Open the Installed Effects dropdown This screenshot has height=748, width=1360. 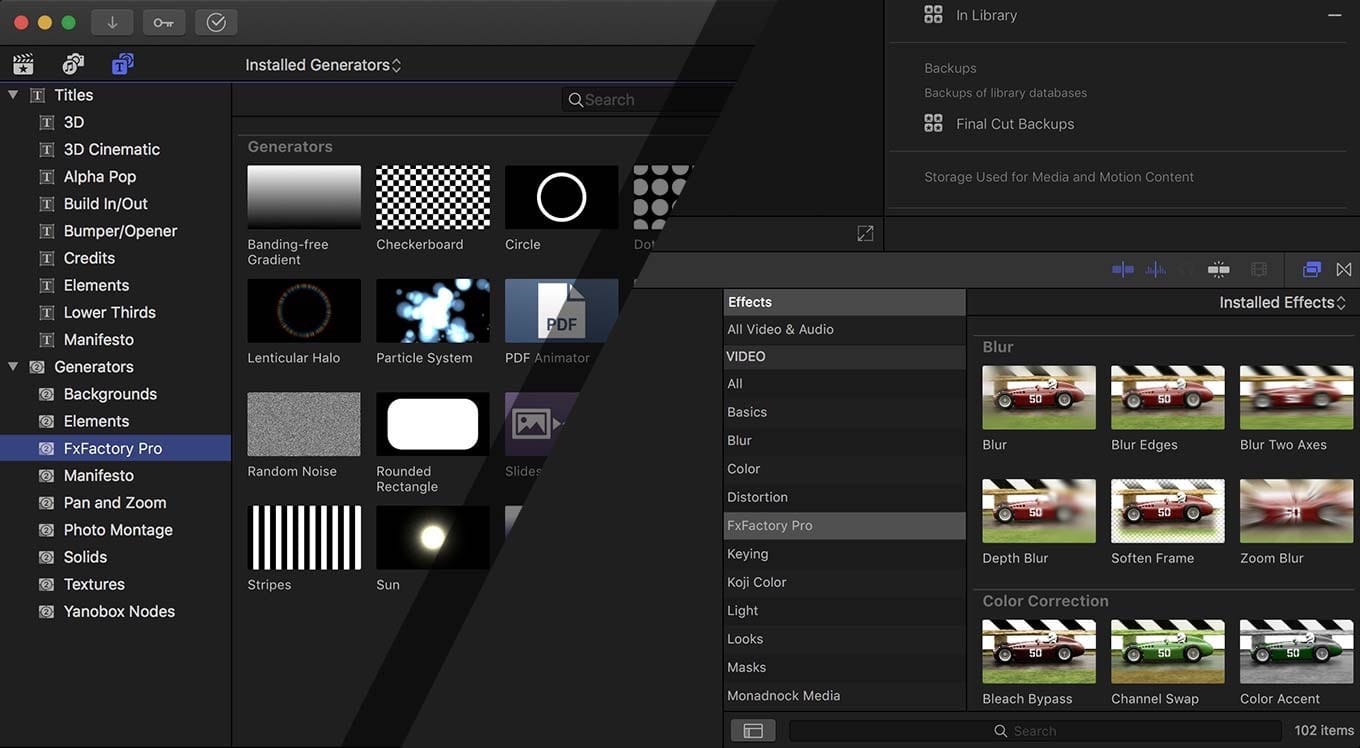1283,301
